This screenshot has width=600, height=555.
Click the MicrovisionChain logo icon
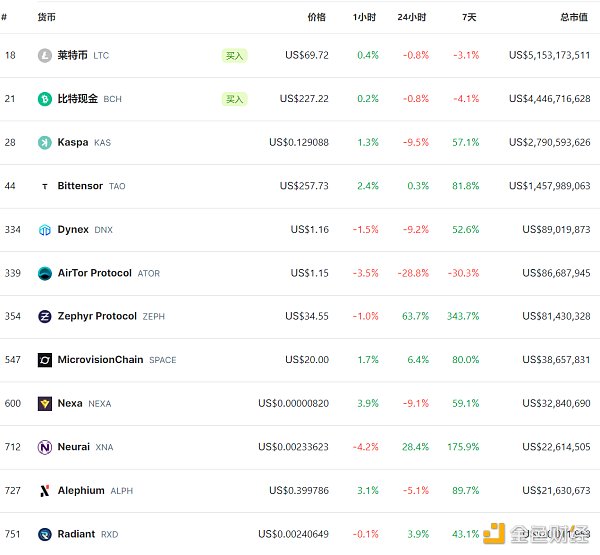44,360
